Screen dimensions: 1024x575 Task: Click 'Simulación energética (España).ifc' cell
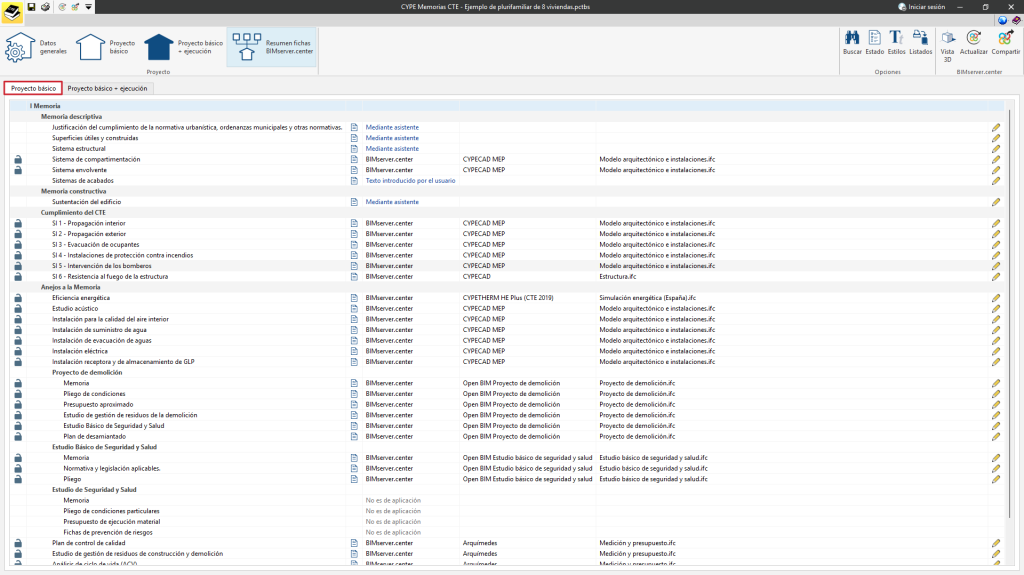coord(647,298)
